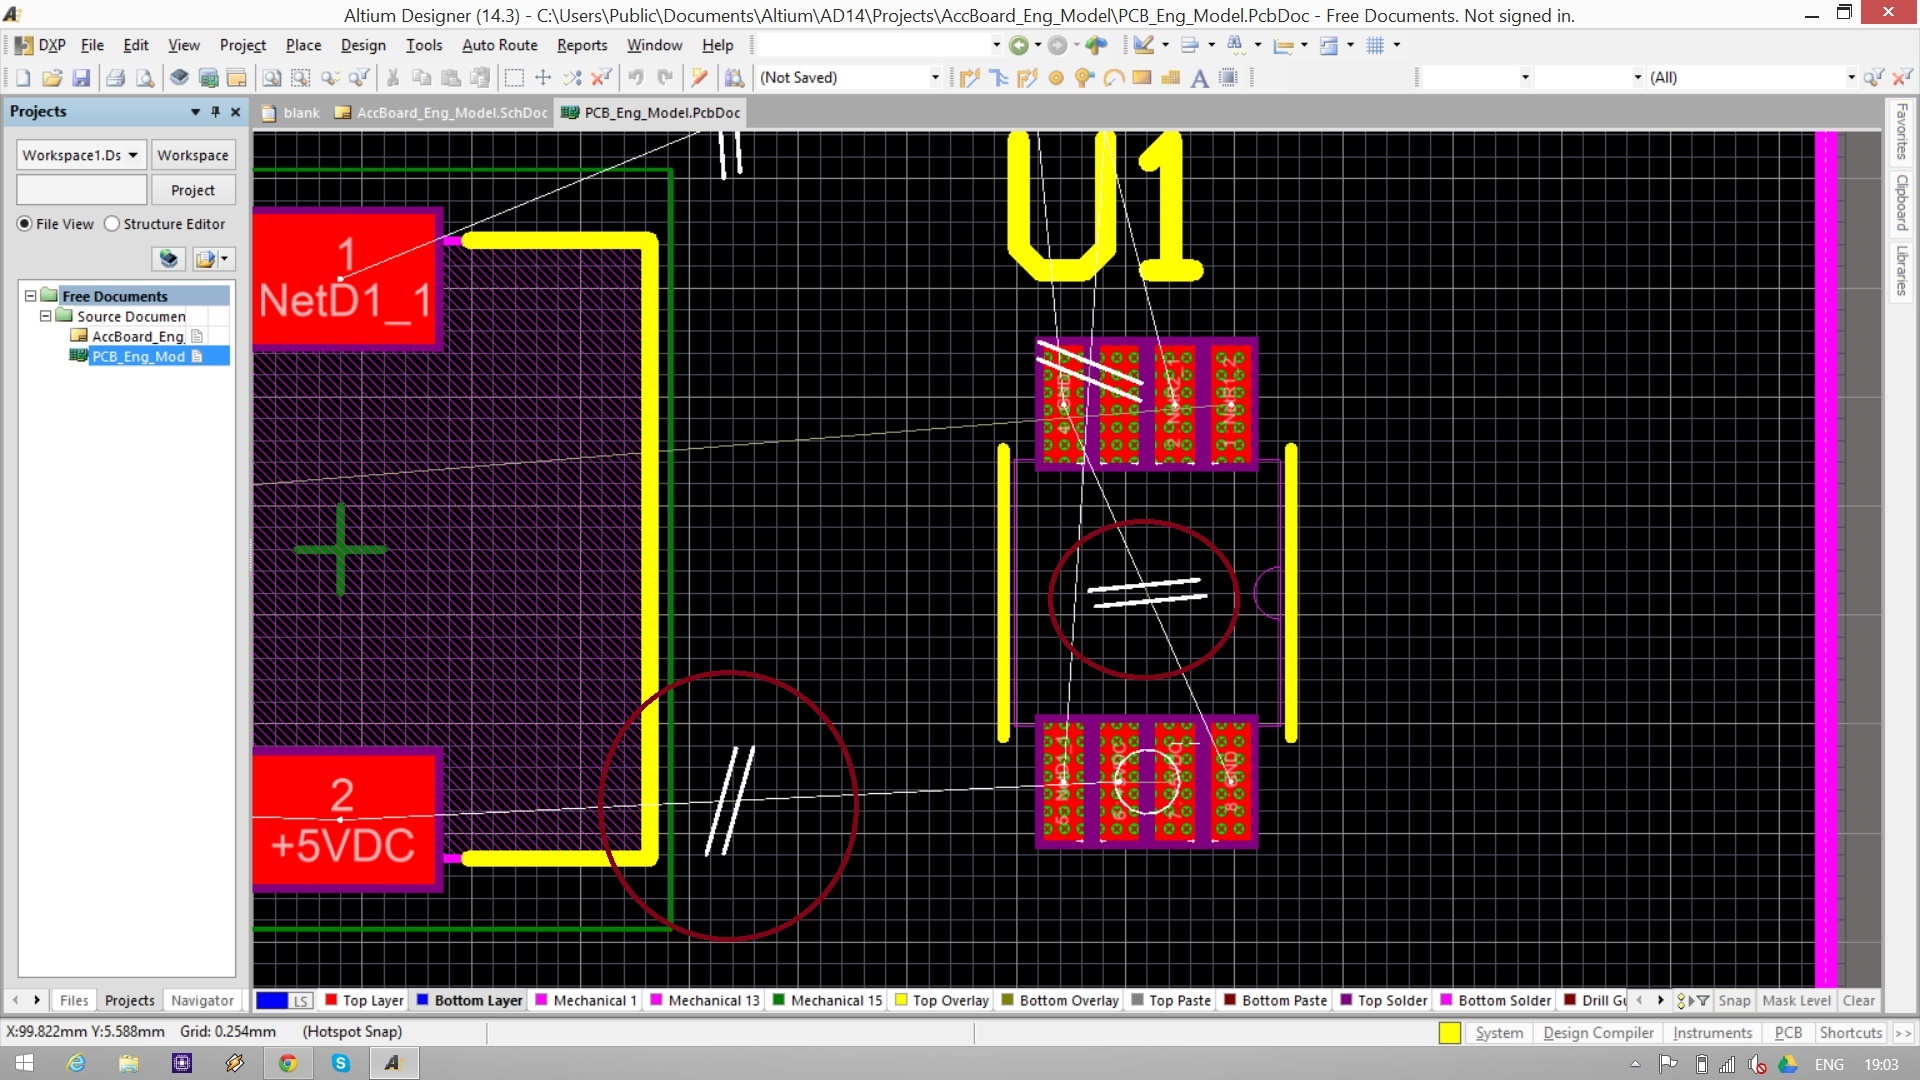Click the Clear button in the layer bar

[x=1858, y=1000]
